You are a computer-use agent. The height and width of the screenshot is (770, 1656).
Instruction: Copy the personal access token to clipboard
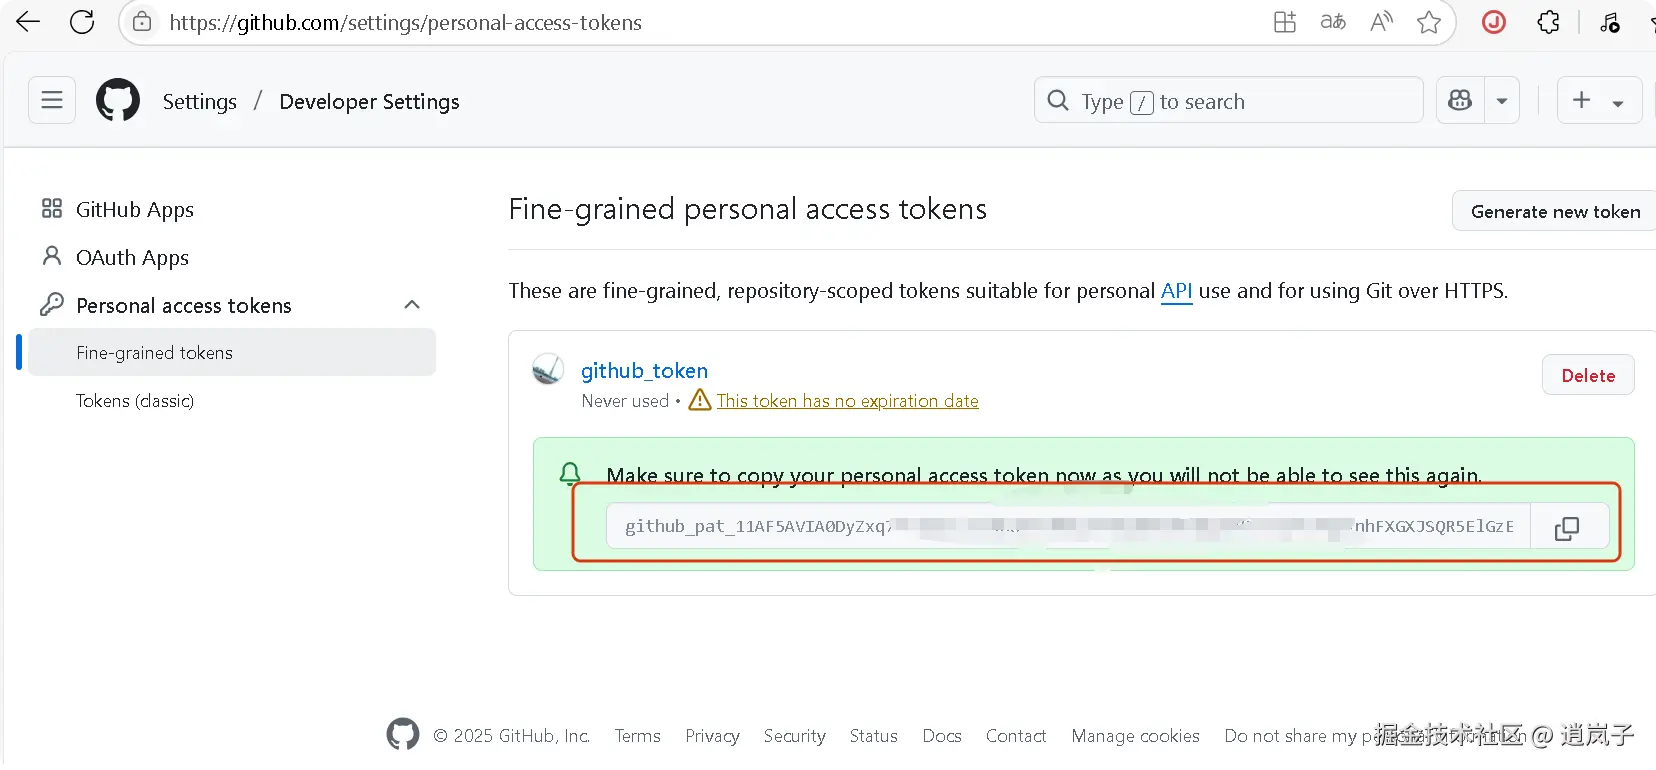pos(1567,528)
